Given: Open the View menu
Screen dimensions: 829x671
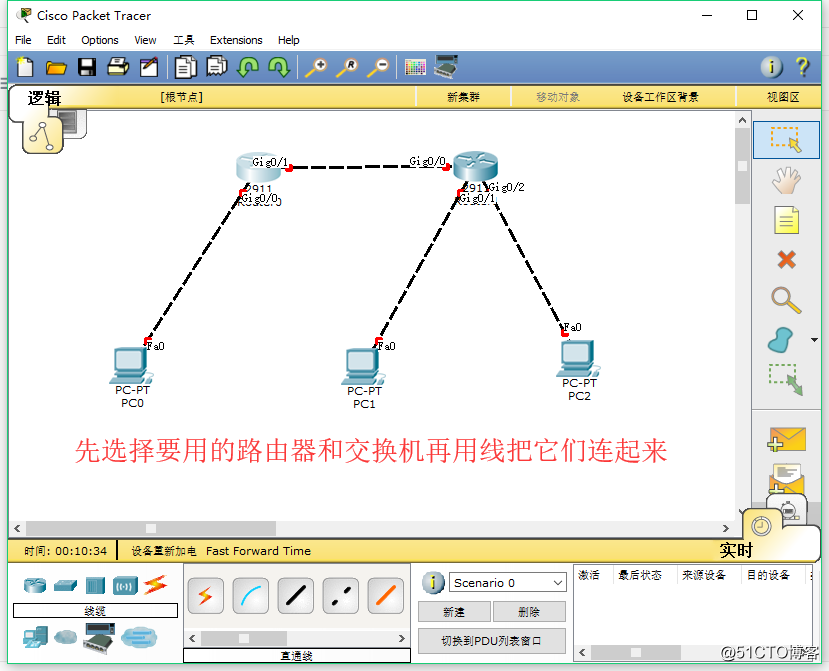Looking at the screenshot, I should (145, 40).
